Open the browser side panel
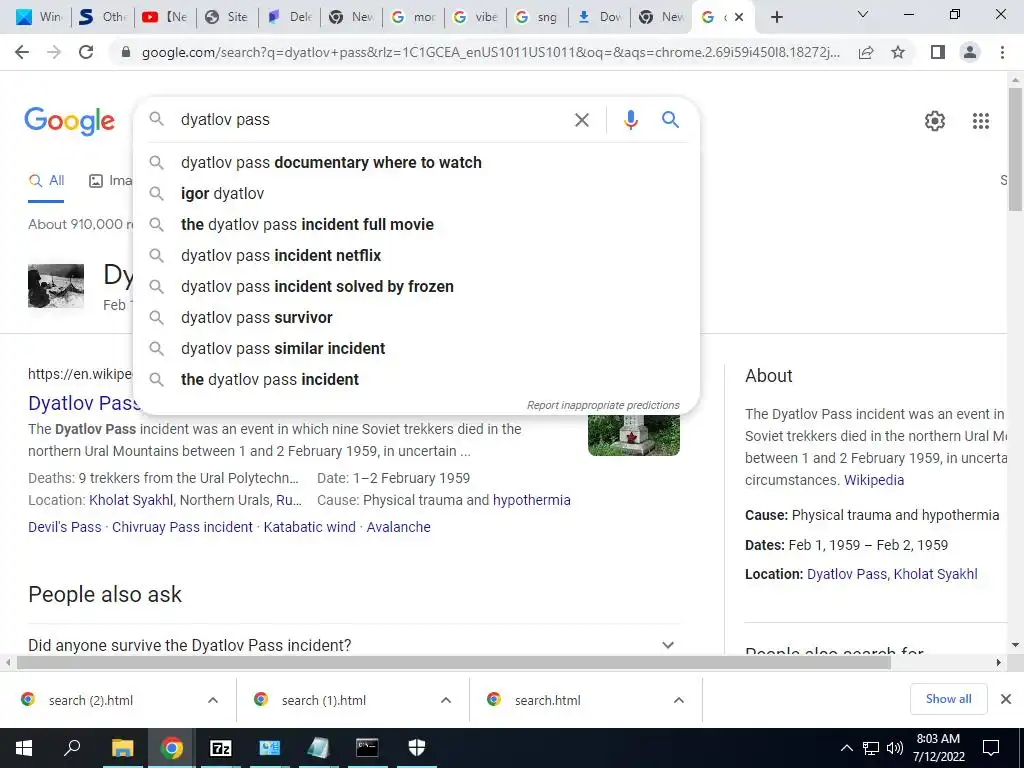 pos(938,52)
